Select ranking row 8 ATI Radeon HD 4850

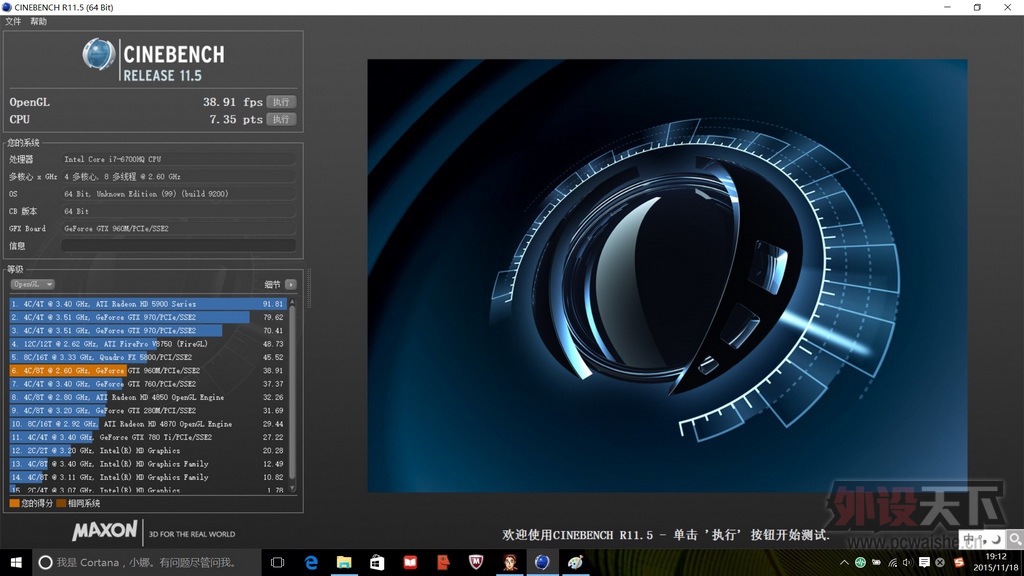pos(148,397)
